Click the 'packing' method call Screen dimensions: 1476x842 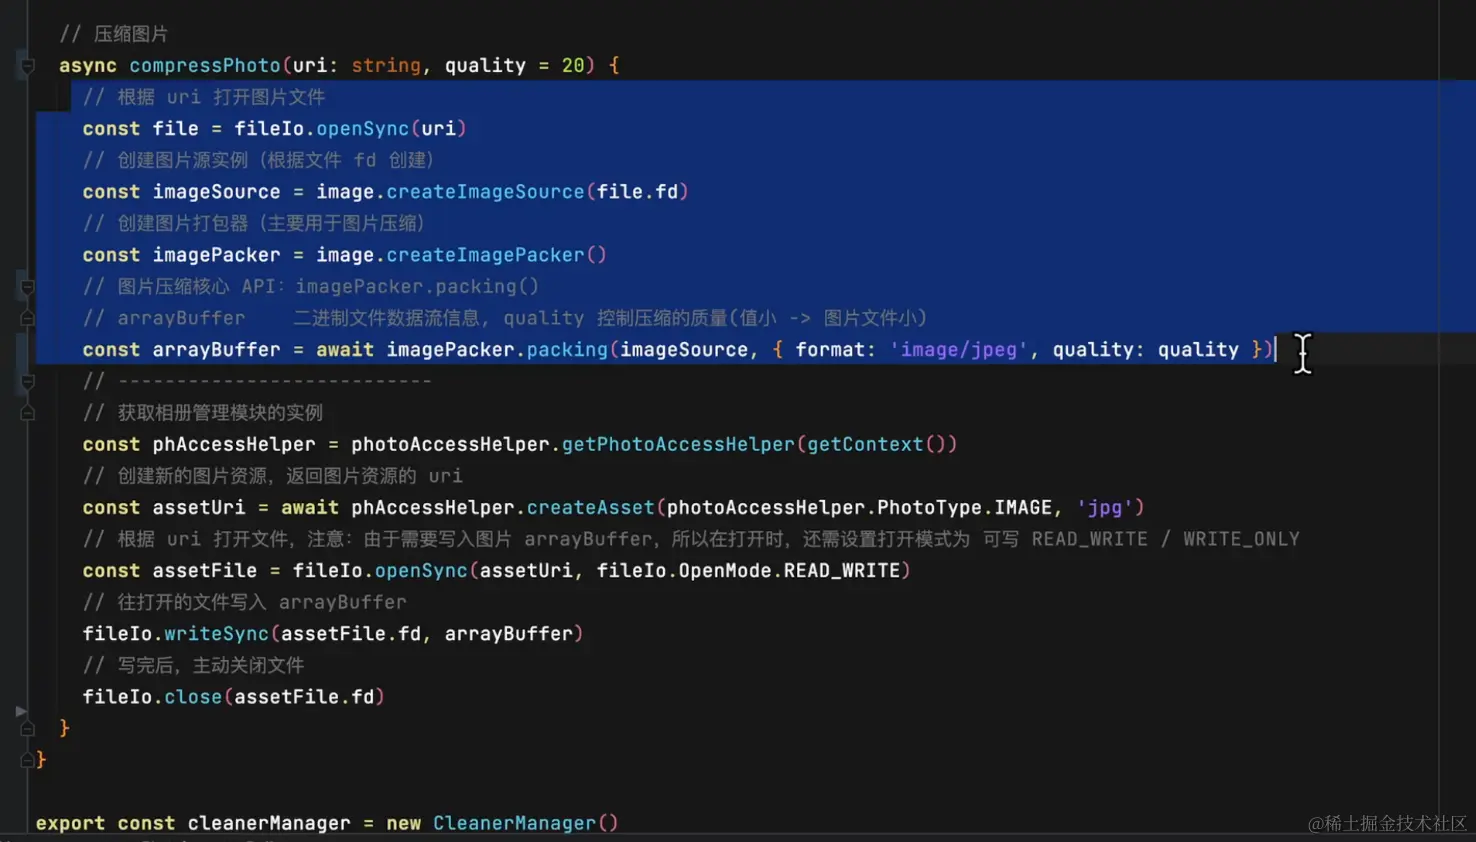pyautogui.click(x=567, y=350)
